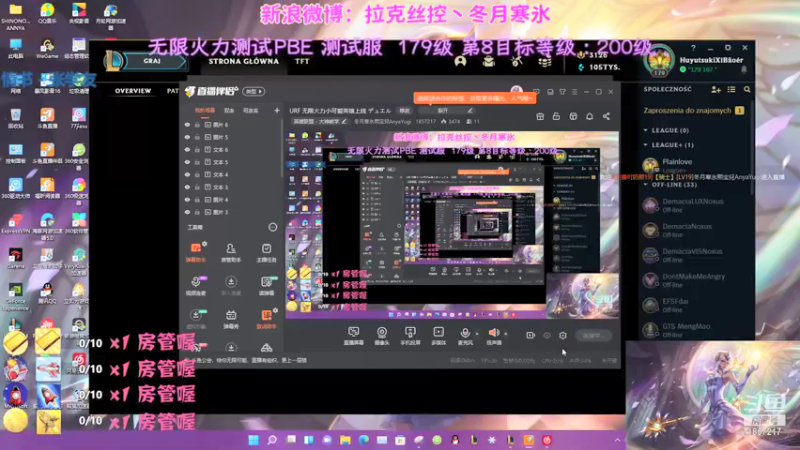Viewport: 800px width, 450px height.
Task: Toggle preview eye icon in bottom bar
Action: point(547,335)
